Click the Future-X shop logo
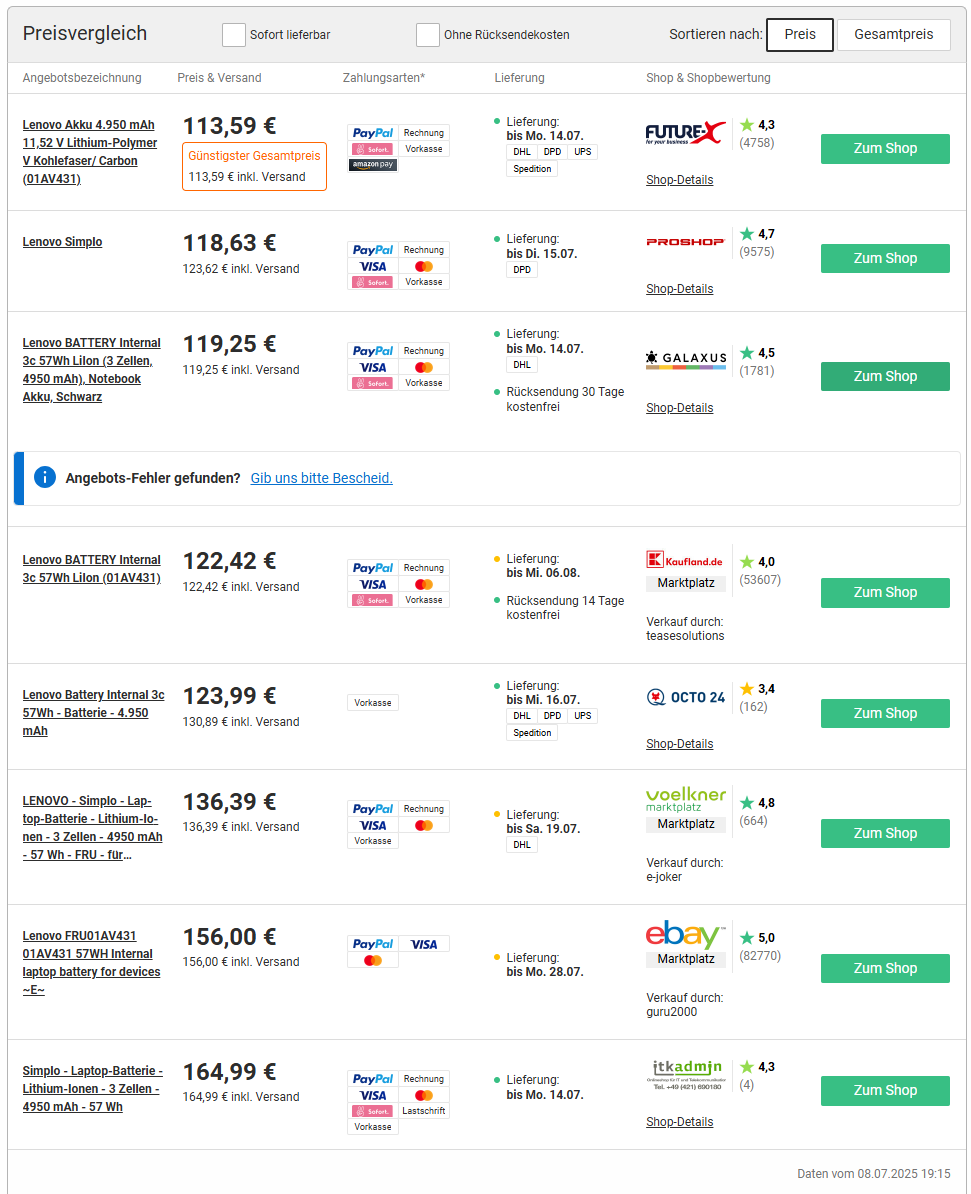Screen dimensions: 971x1194 686,133
